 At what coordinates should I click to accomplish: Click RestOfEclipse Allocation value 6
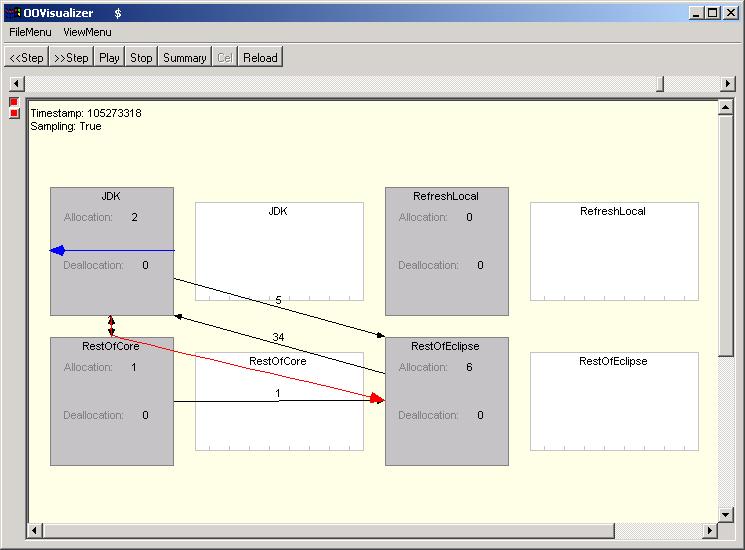469,368
